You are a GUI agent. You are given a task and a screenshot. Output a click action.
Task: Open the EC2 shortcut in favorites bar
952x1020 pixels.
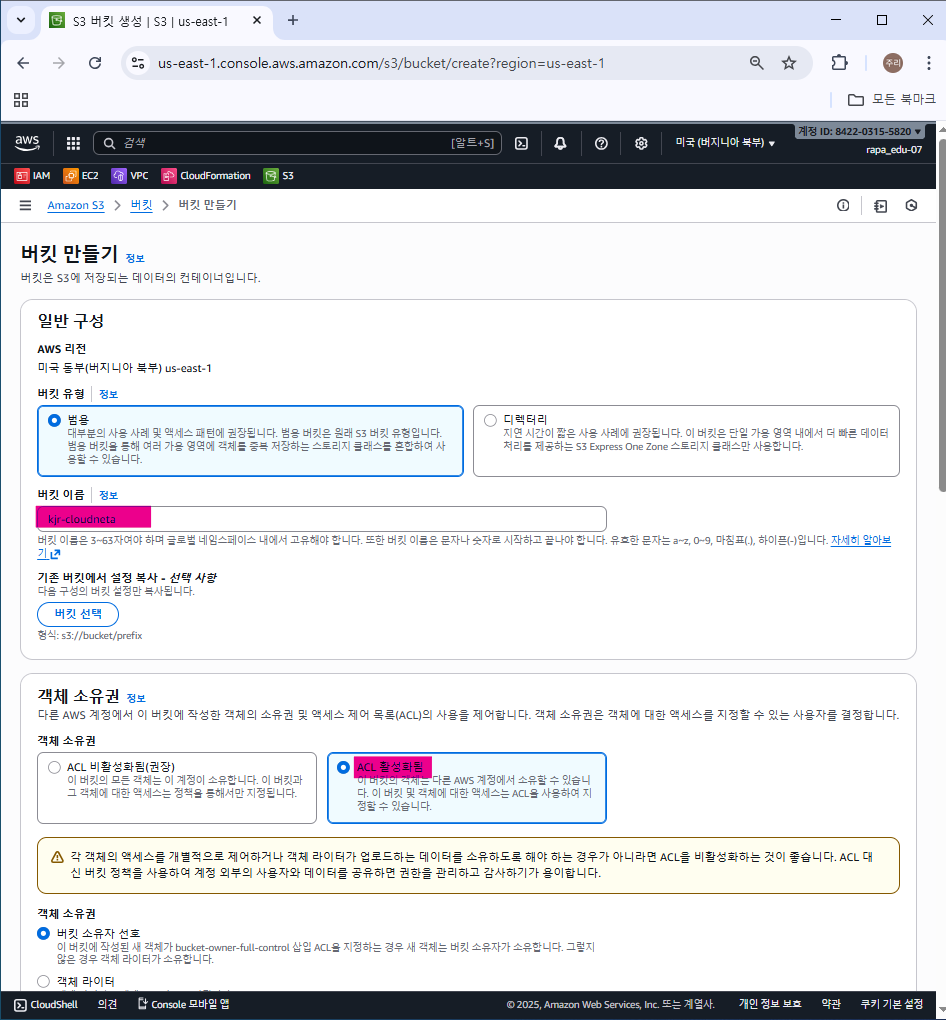point(81,176)
